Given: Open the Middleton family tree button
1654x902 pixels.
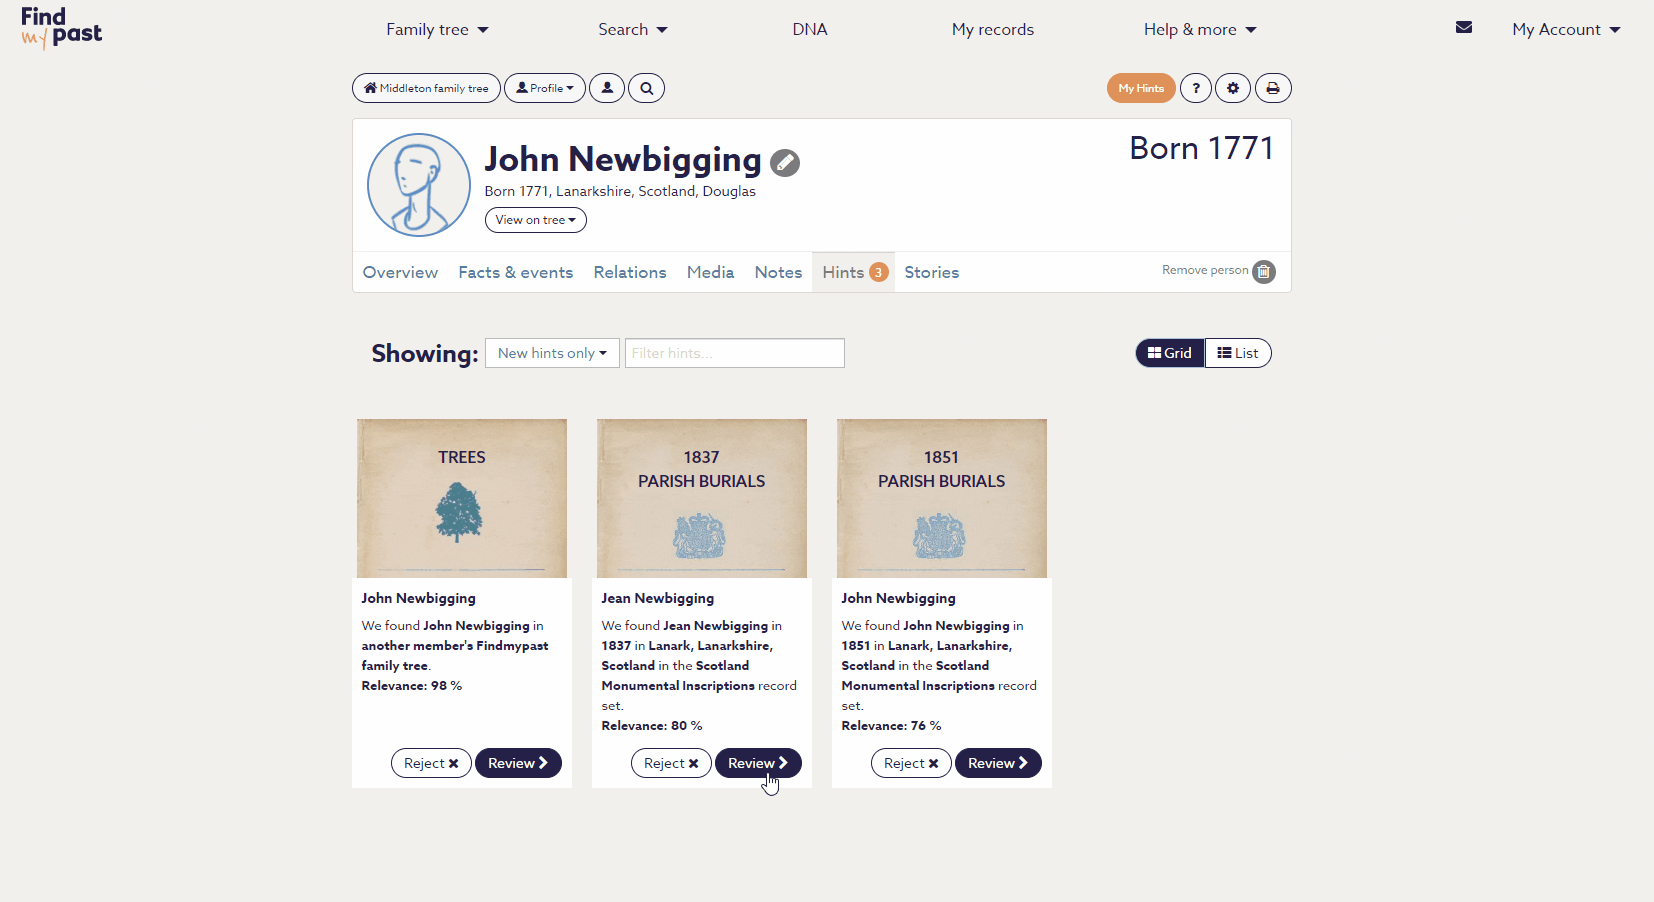Looking at the screenshot, I should (426, 88).
